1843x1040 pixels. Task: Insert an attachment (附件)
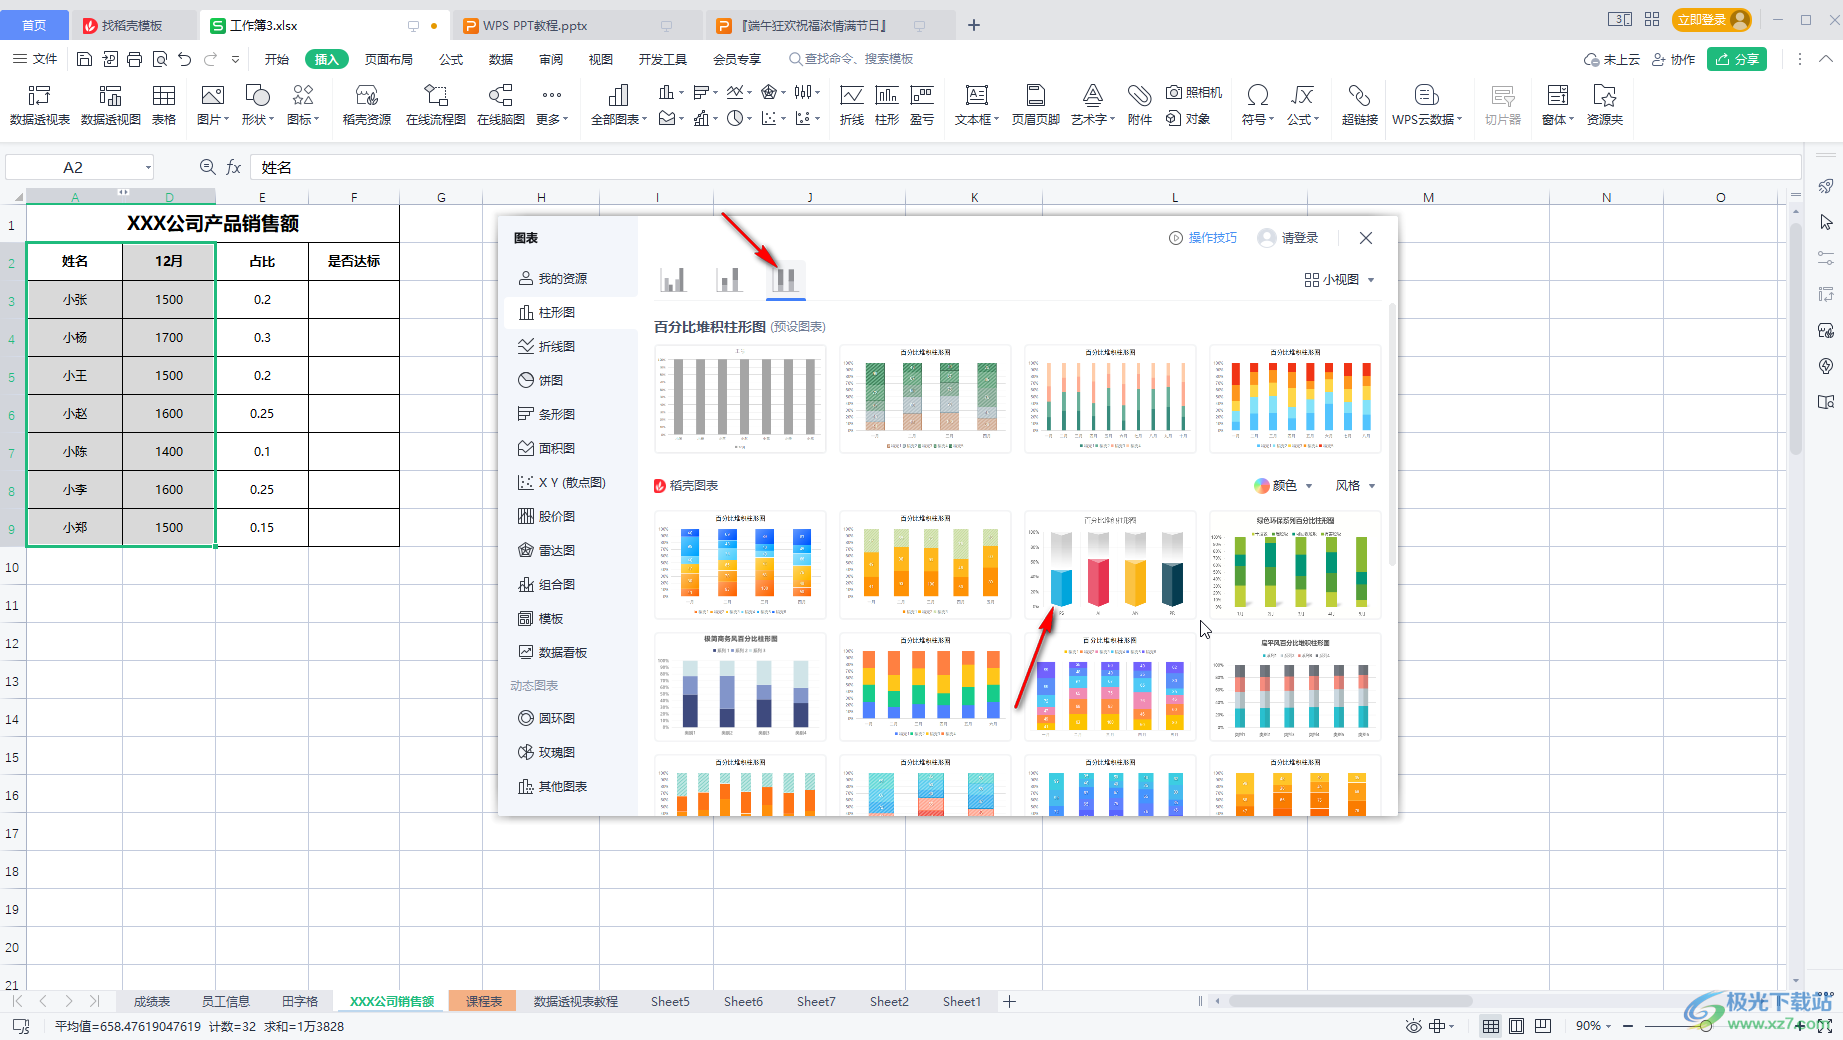point(1140,104)
